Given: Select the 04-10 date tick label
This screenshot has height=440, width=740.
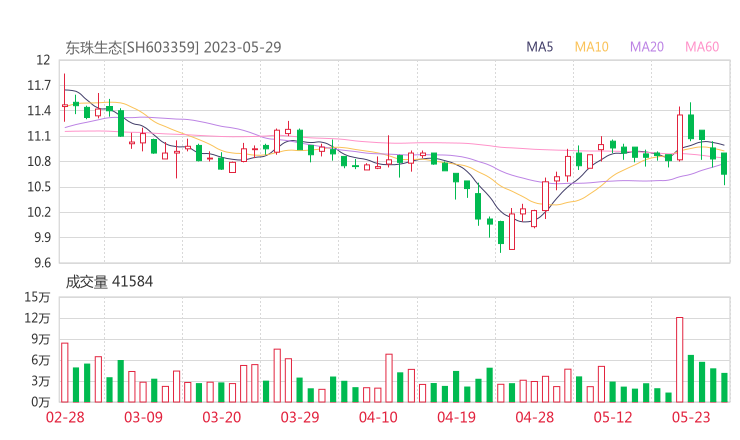Looking at the screenshot, I should 378,417.
